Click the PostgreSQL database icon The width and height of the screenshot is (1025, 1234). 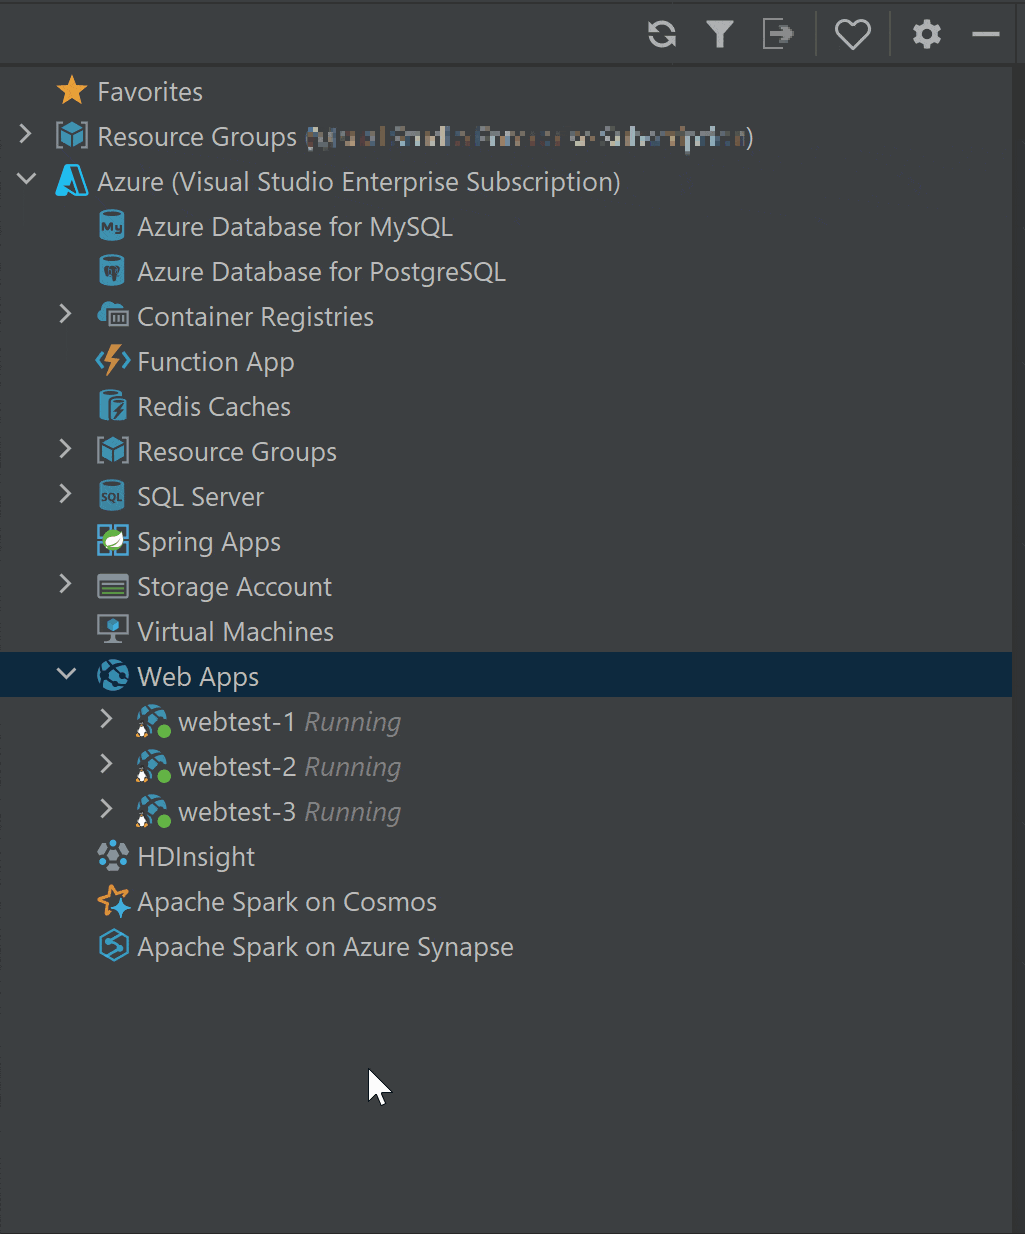(112, 271)
